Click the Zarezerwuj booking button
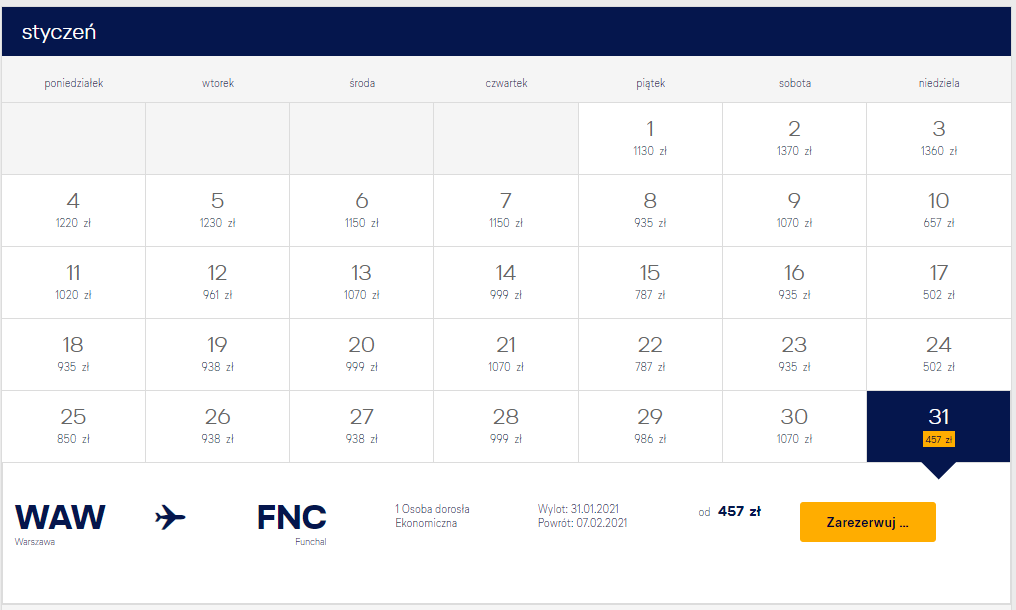This screenshot has height=610, width=1016. (x=868, y=522)
